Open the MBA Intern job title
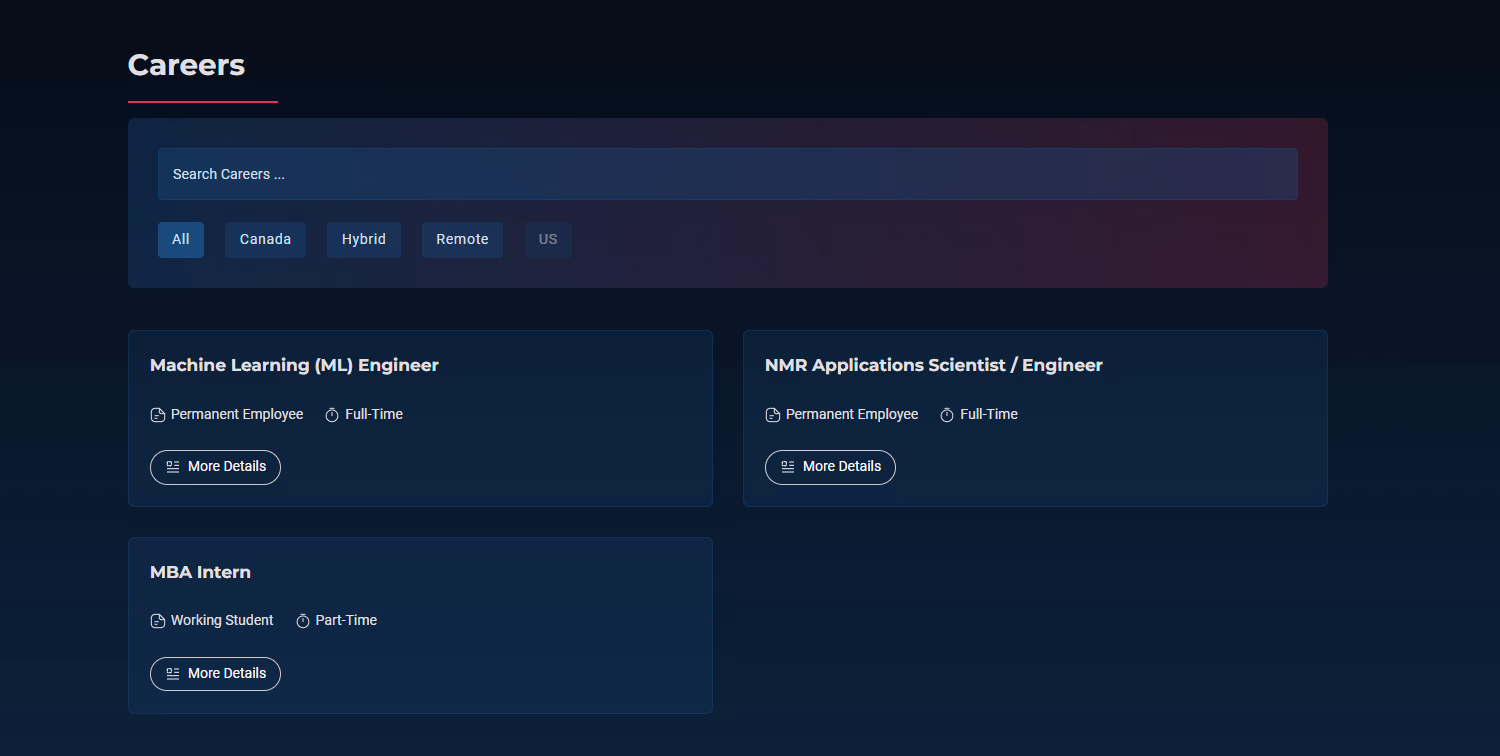The height and width of the screenshot is (756, 1500). tap(200, 573)
